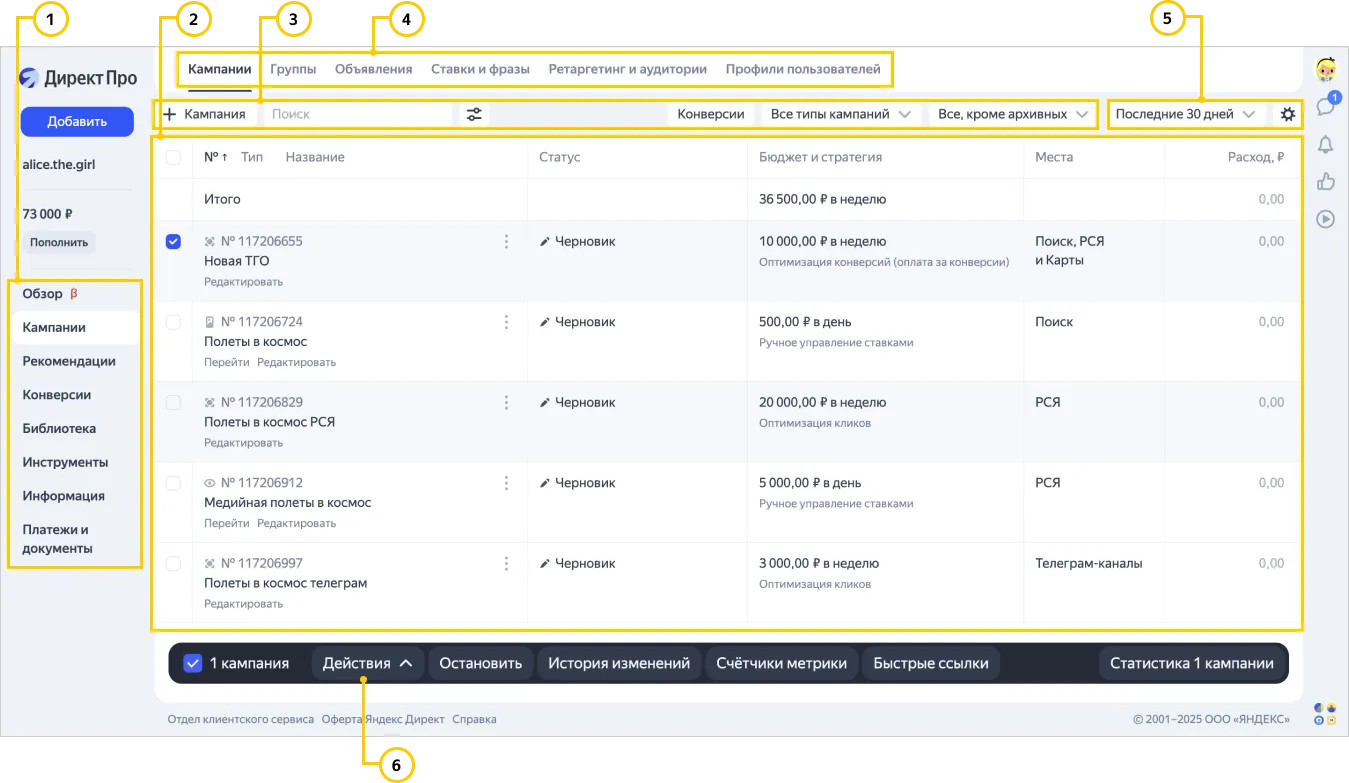This screenshot has width=1349, height=783.
Task: Click the Конверсии filter button
Action: (711, 114)
